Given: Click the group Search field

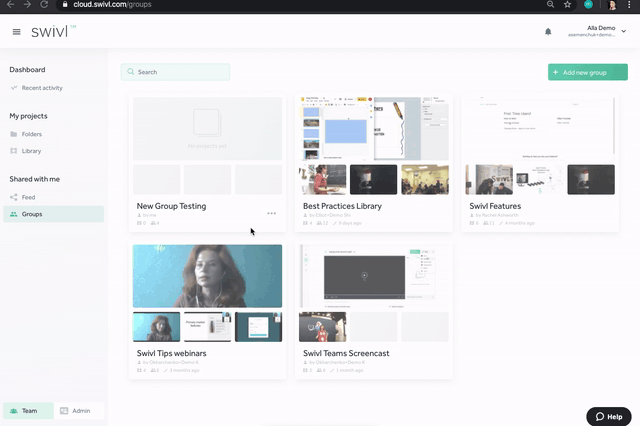Looking at the screenshot, I should pos(175,72).
